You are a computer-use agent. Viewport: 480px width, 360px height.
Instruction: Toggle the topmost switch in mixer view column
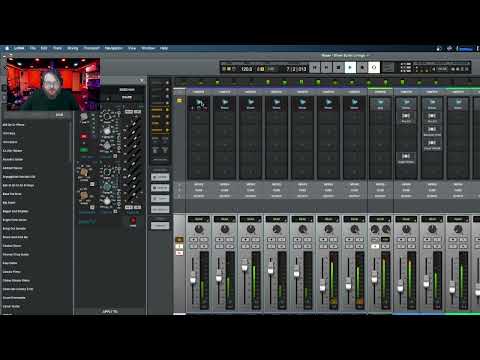point(167,83)
